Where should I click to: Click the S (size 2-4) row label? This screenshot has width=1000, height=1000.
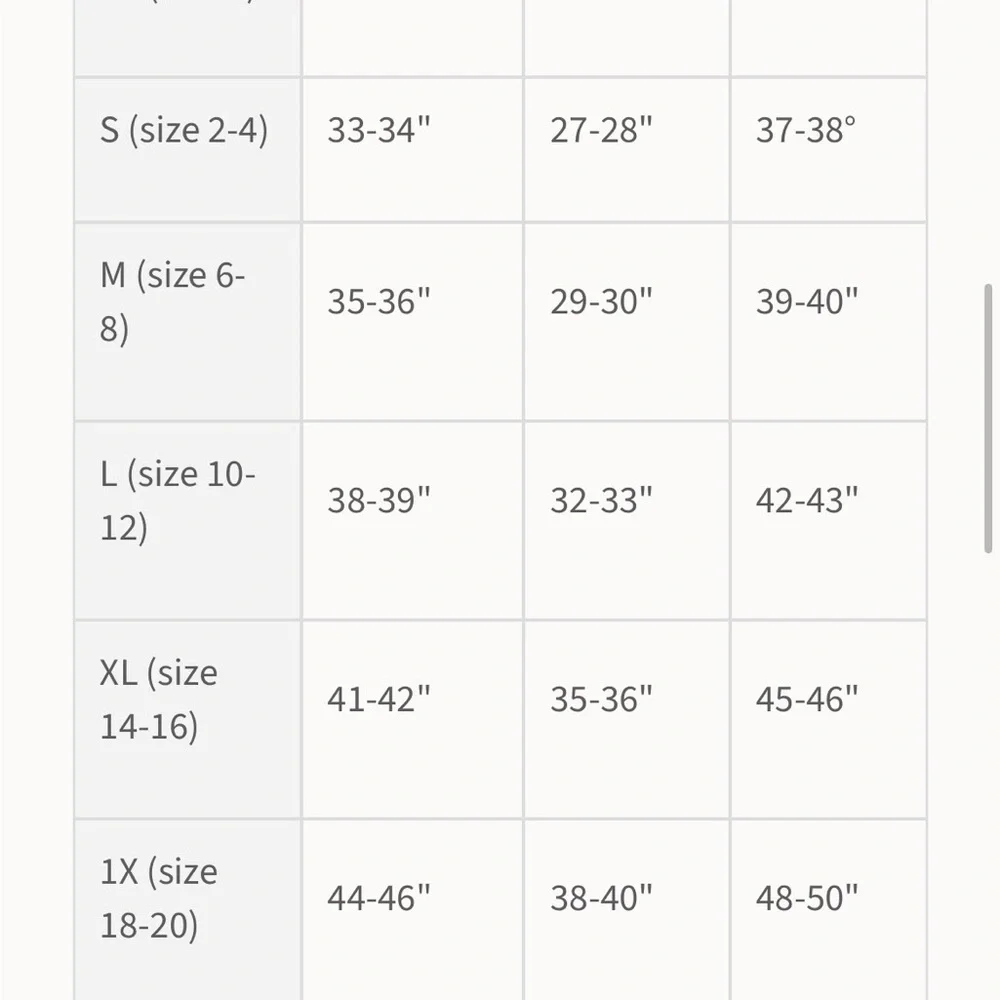[x=184, y=130]
